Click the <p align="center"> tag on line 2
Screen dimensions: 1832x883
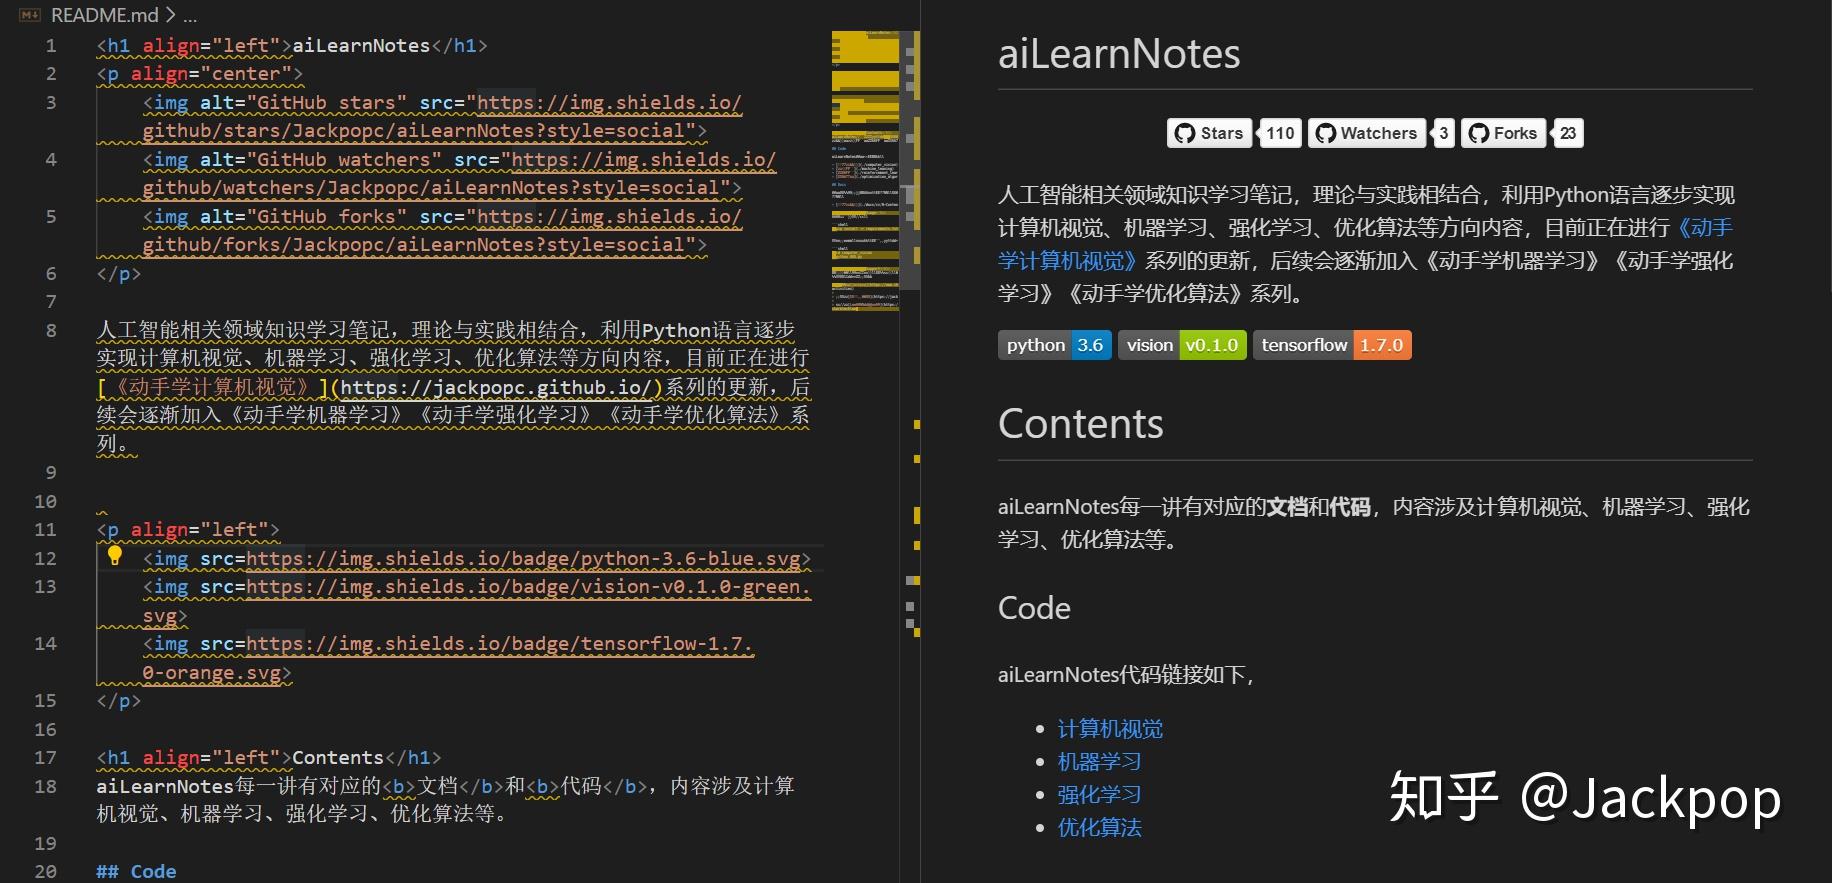[199, 74]
